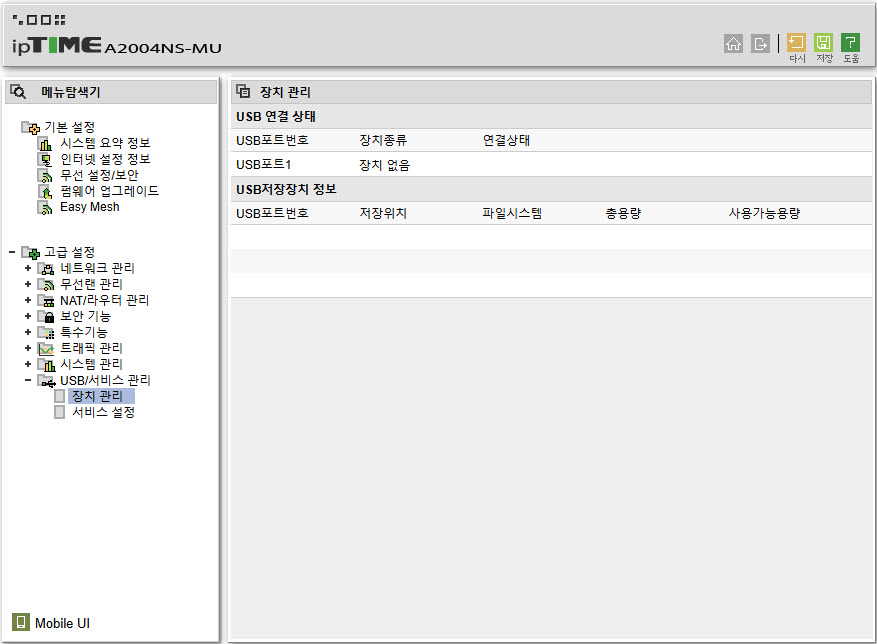
Task: Click the 저장위치 column header
Action: point(383,213)
